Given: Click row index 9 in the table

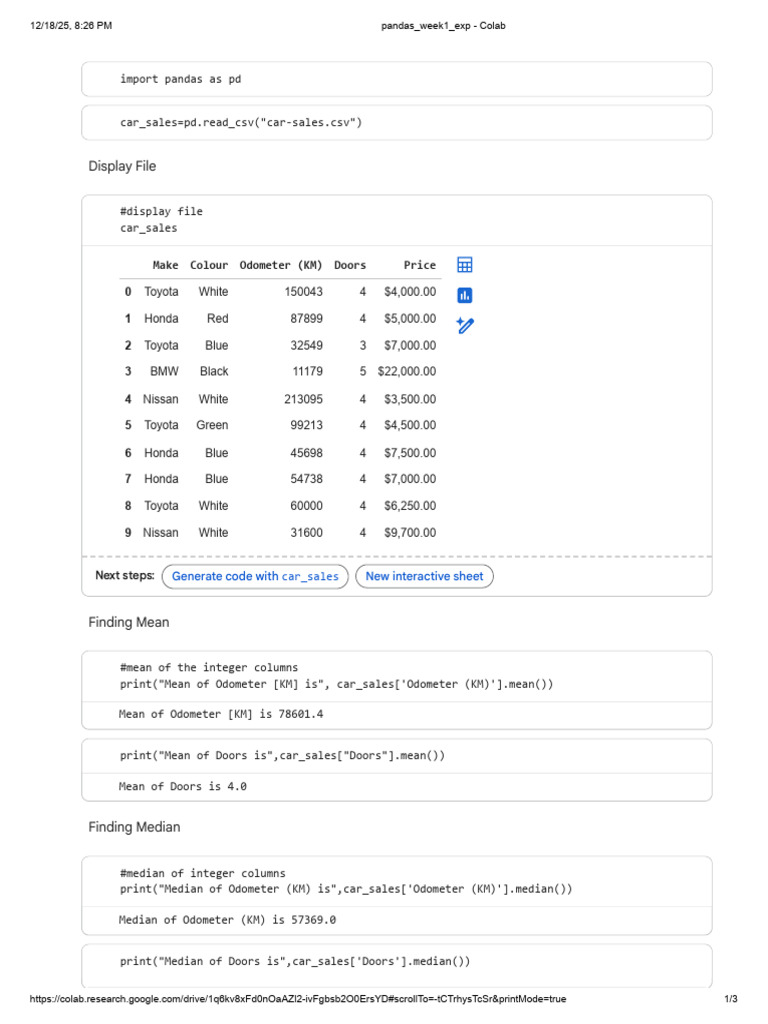Looking at the screenshot, I should (x=128, y=533).
